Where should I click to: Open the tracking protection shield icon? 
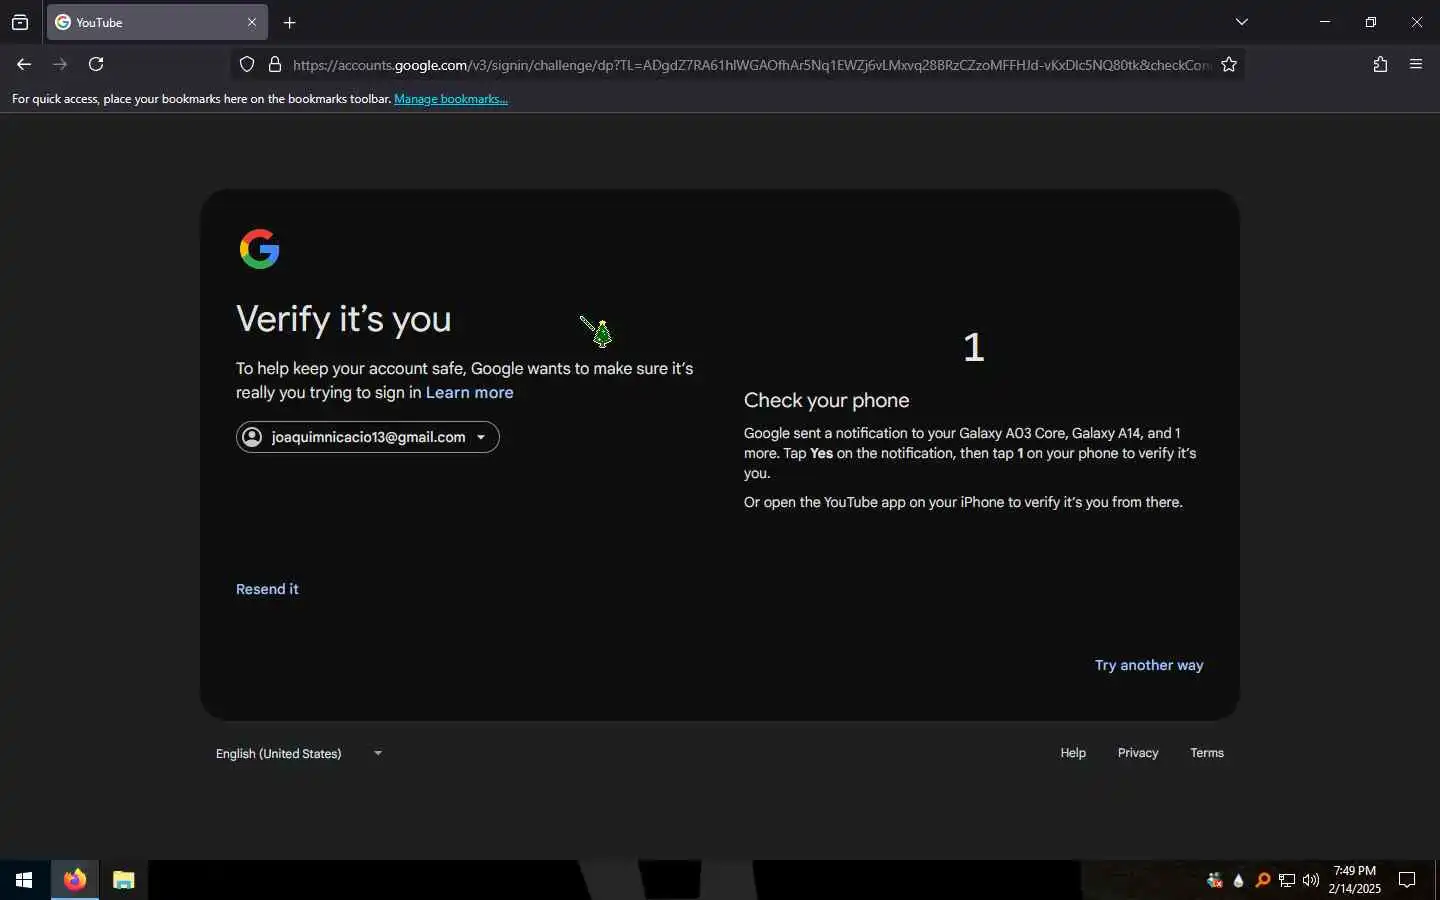coord(247,65)
